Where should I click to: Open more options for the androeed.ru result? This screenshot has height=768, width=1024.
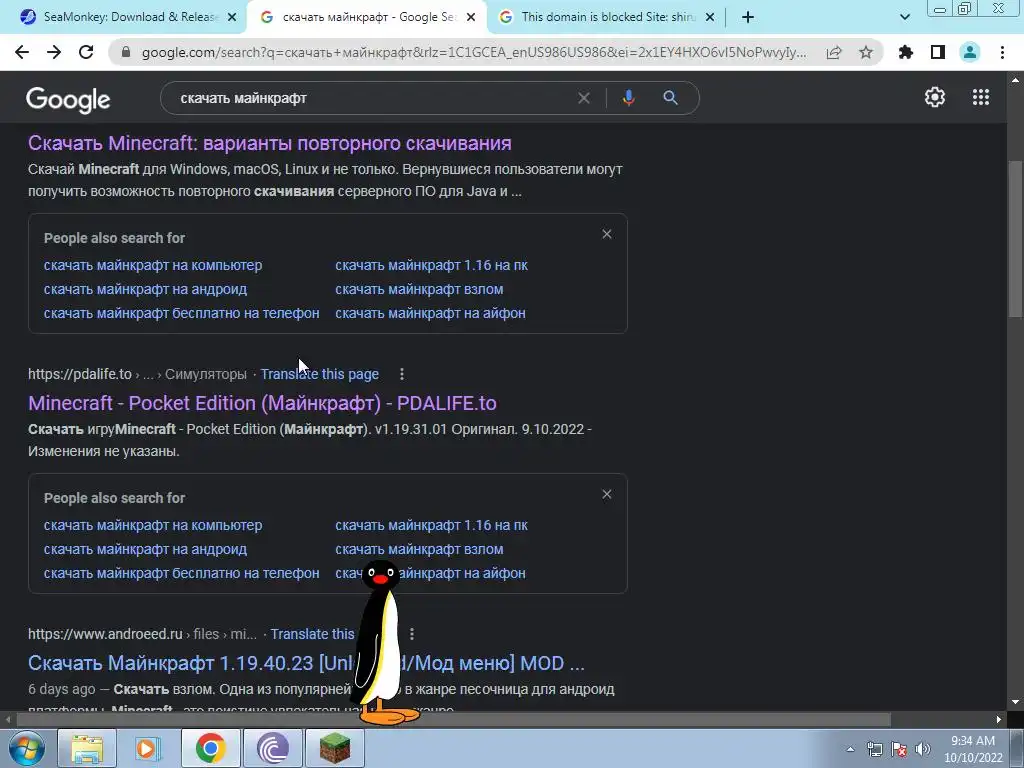pyautogui.click(x=412, y=634)
